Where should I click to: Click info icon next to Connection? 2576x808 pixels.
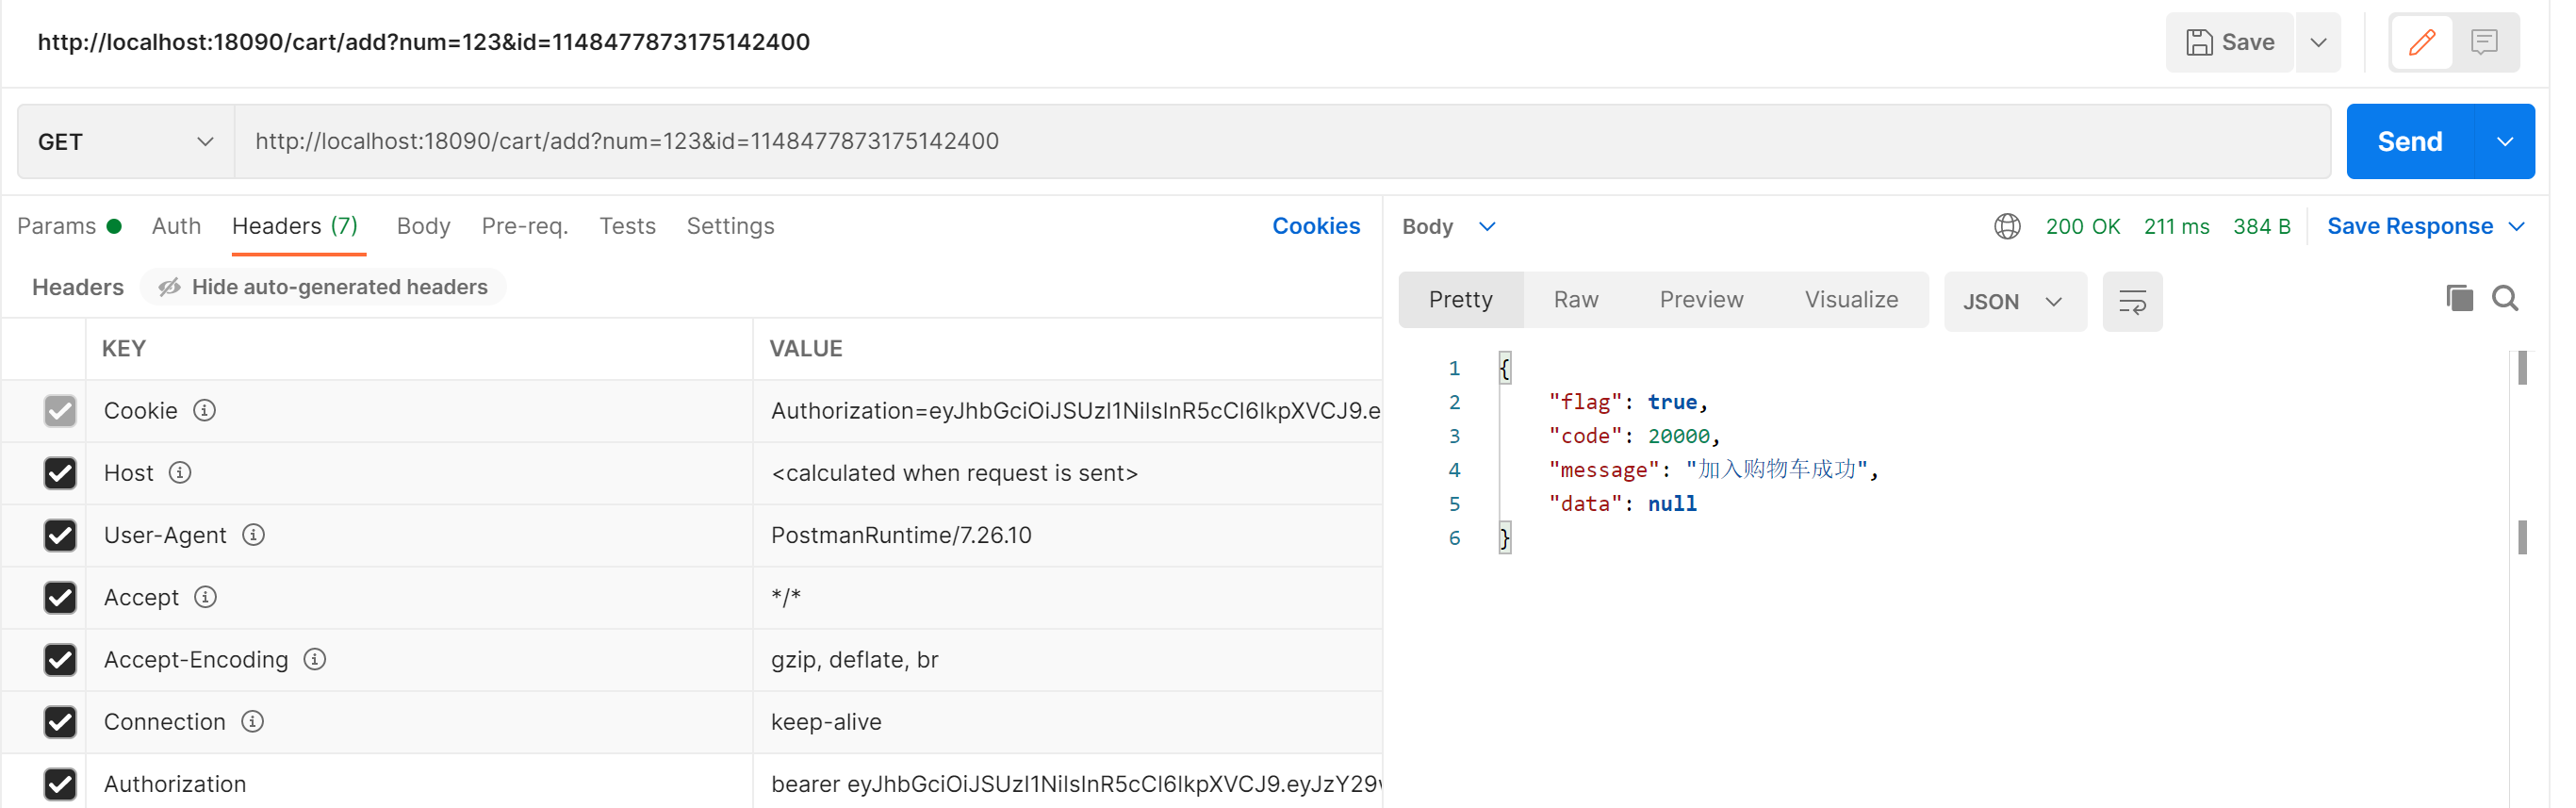(x=253, y=721)
